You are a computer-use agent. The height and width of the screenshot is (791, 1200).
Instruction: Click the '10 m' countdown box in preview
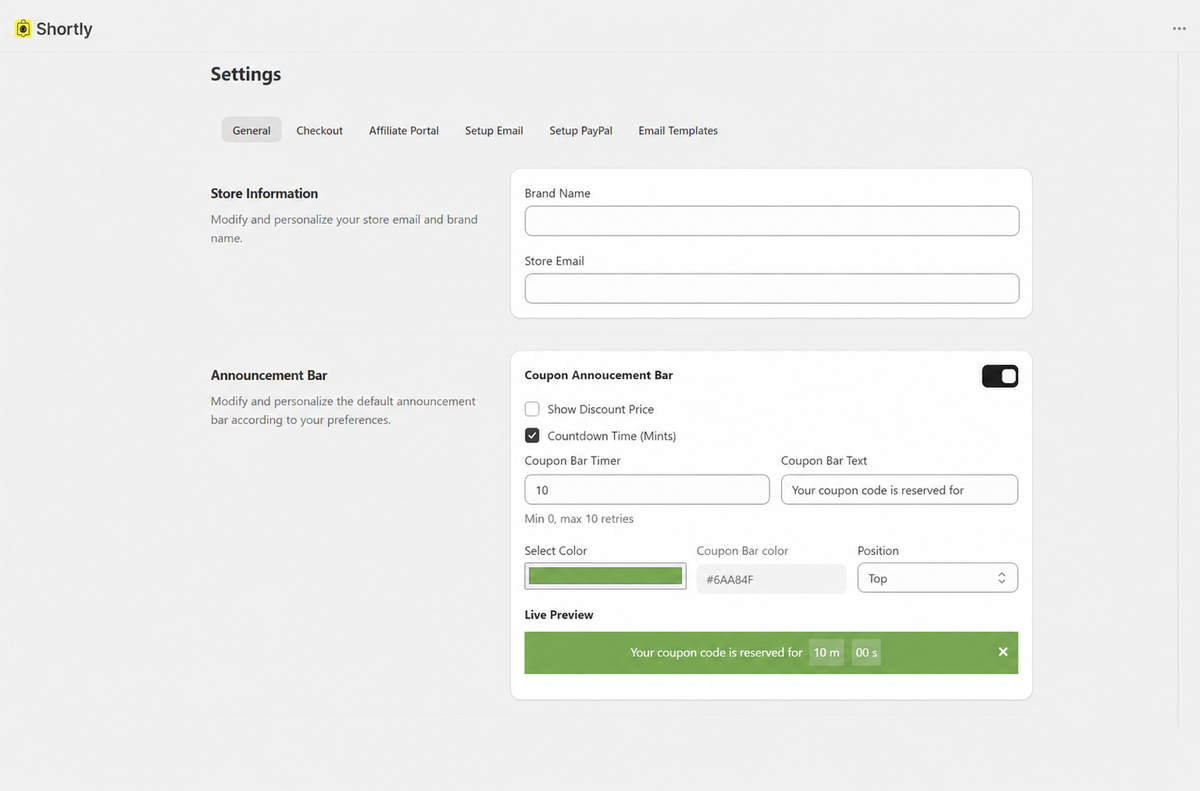point(827,652)
